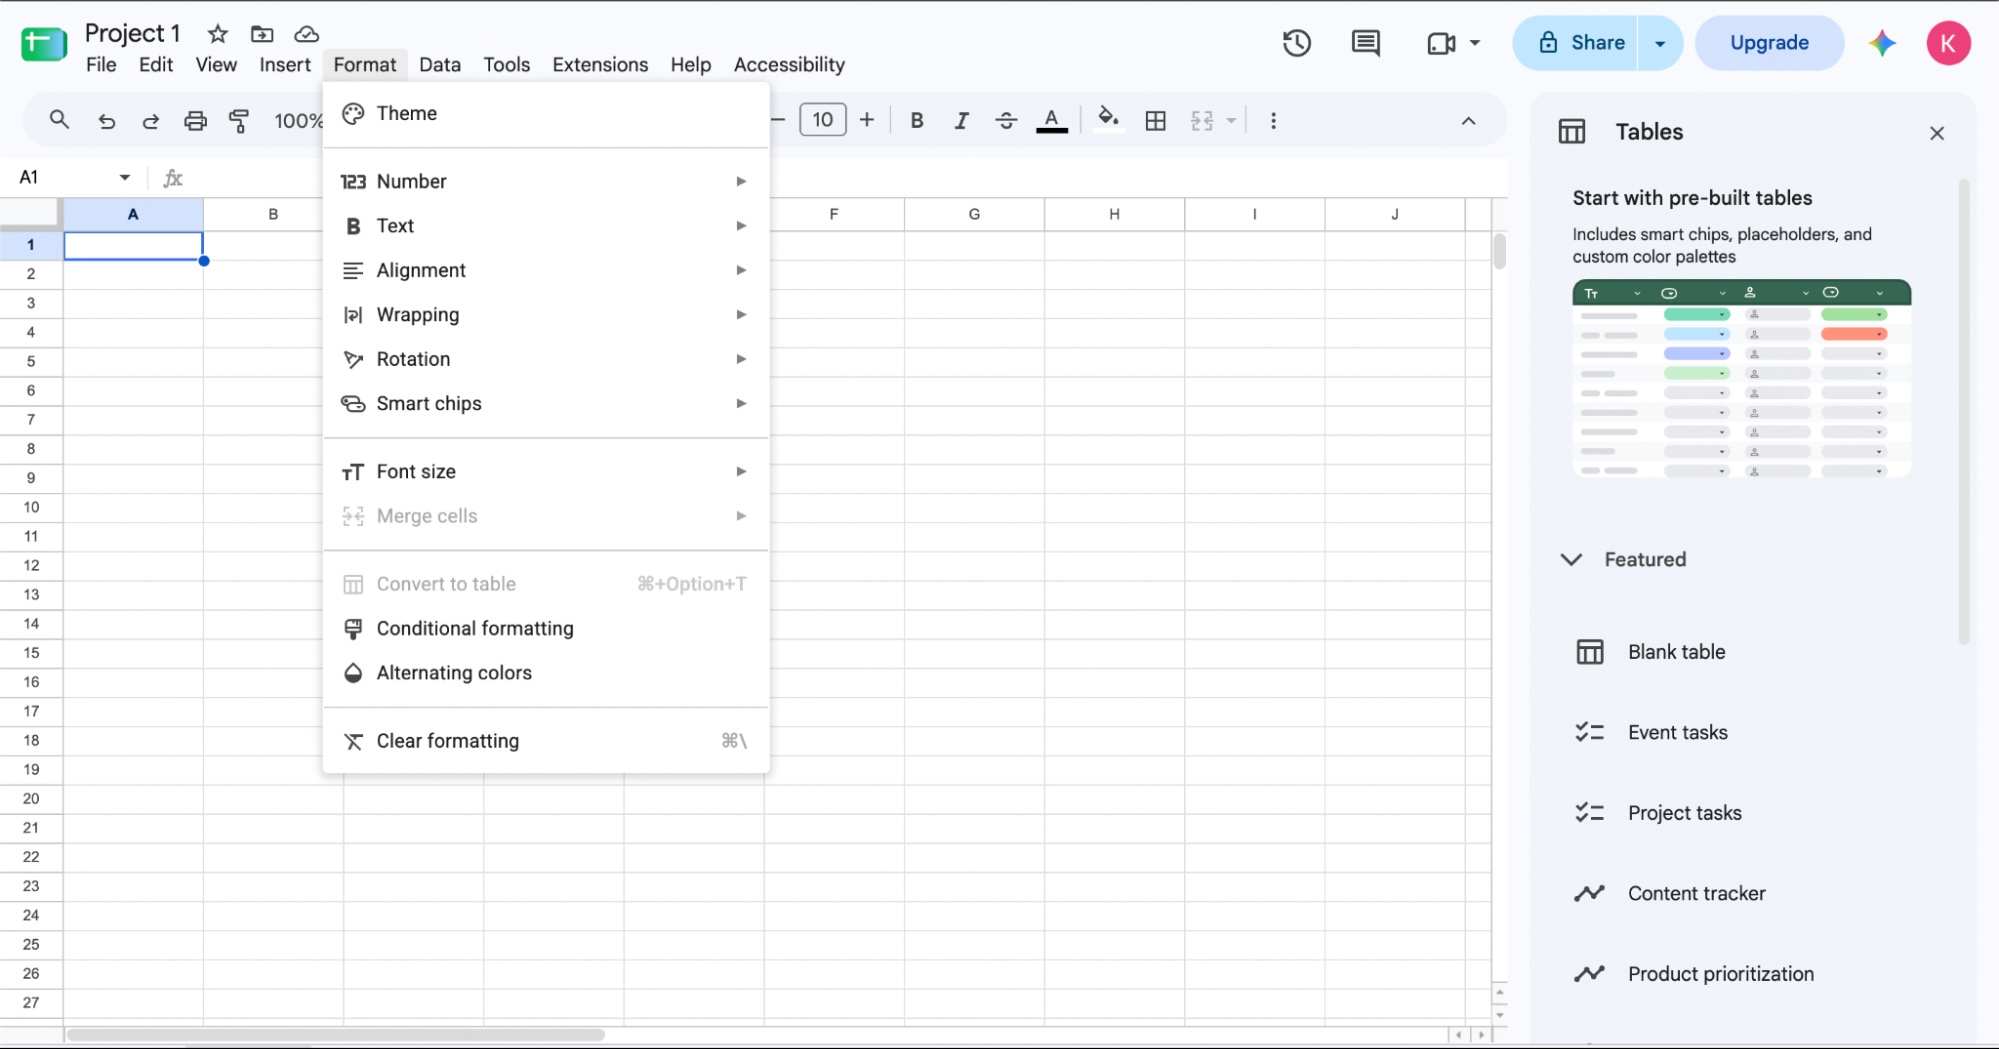Image resolution: width=1999 pixels, height=1049 pixels.
Task: Expand the Share options arrow
Action: [x=1660, y=43]
